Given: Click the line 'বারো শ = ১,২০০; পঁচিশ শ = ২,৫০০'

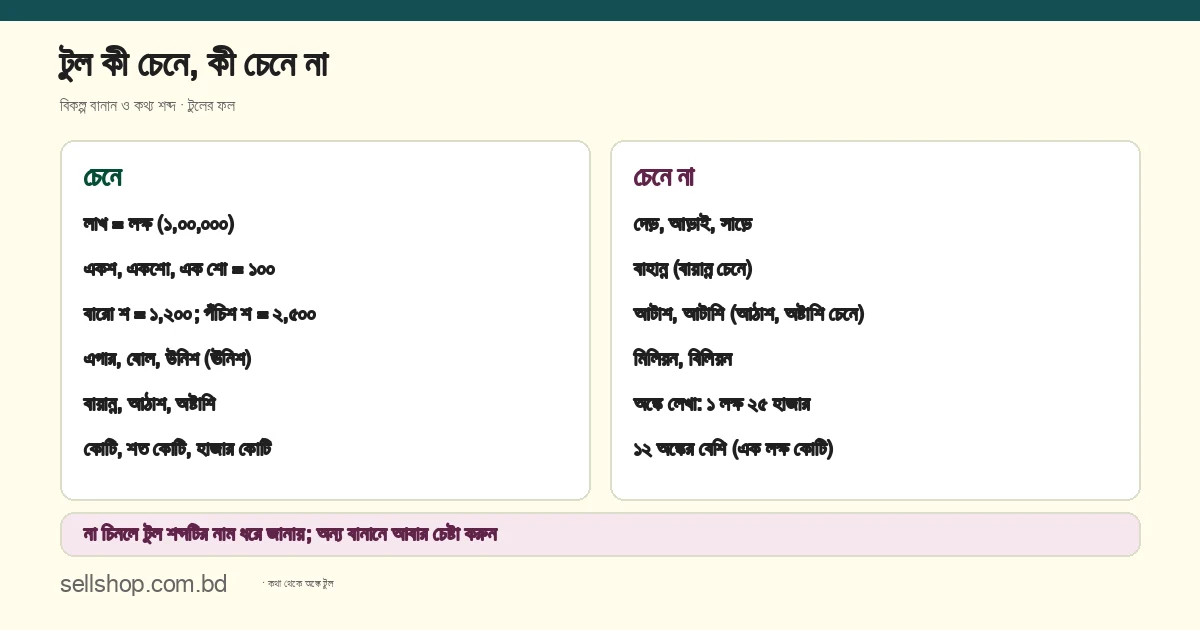Looking at the screenshot, I should 200,314.
